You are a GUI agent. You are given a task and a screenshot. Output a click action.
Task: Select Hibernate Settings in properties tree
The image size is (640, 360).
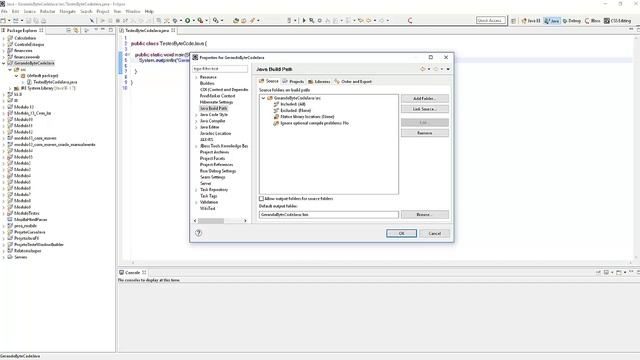coord(216,102)
